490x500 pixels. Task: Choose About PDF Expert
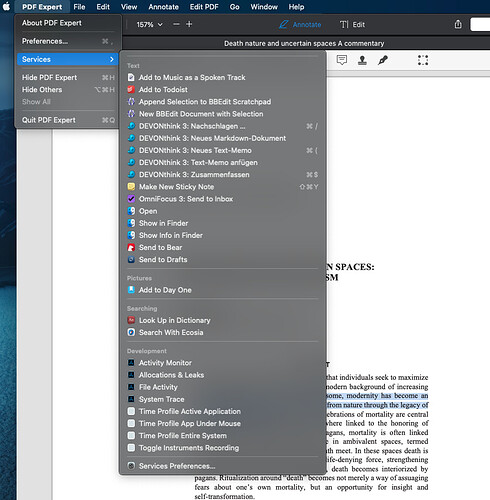coord(67,23)
